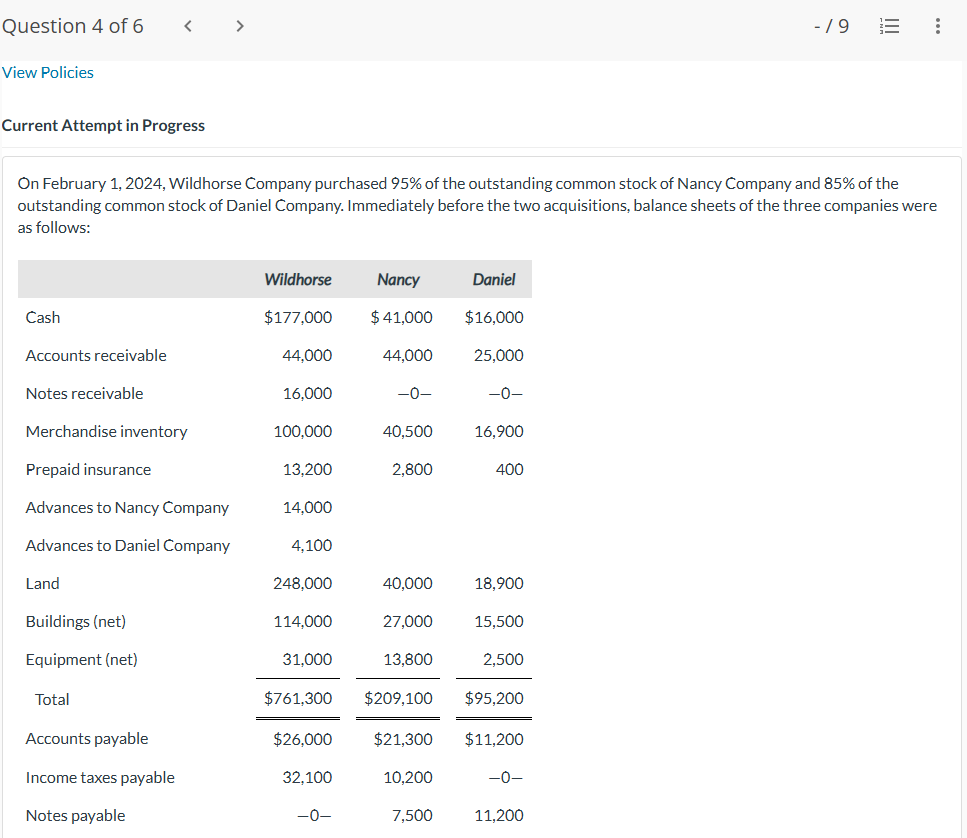Go to the next question arrow
This screenshot has height=838, width=967.
240,26
